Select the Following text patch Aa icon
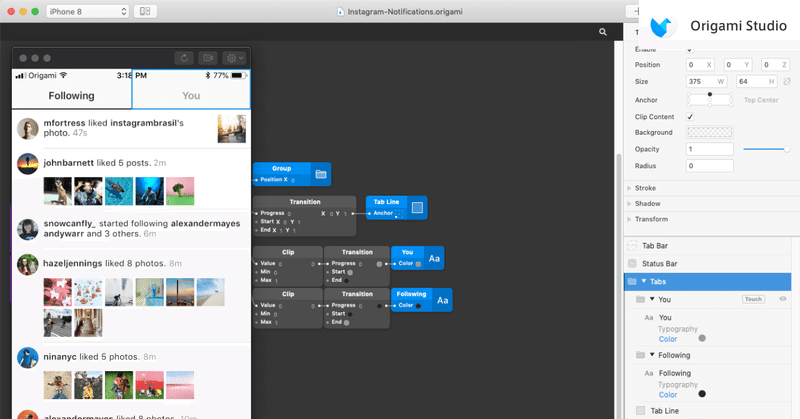Image resolution: width=800 pixels, height=419 pixels. (442, 300)
